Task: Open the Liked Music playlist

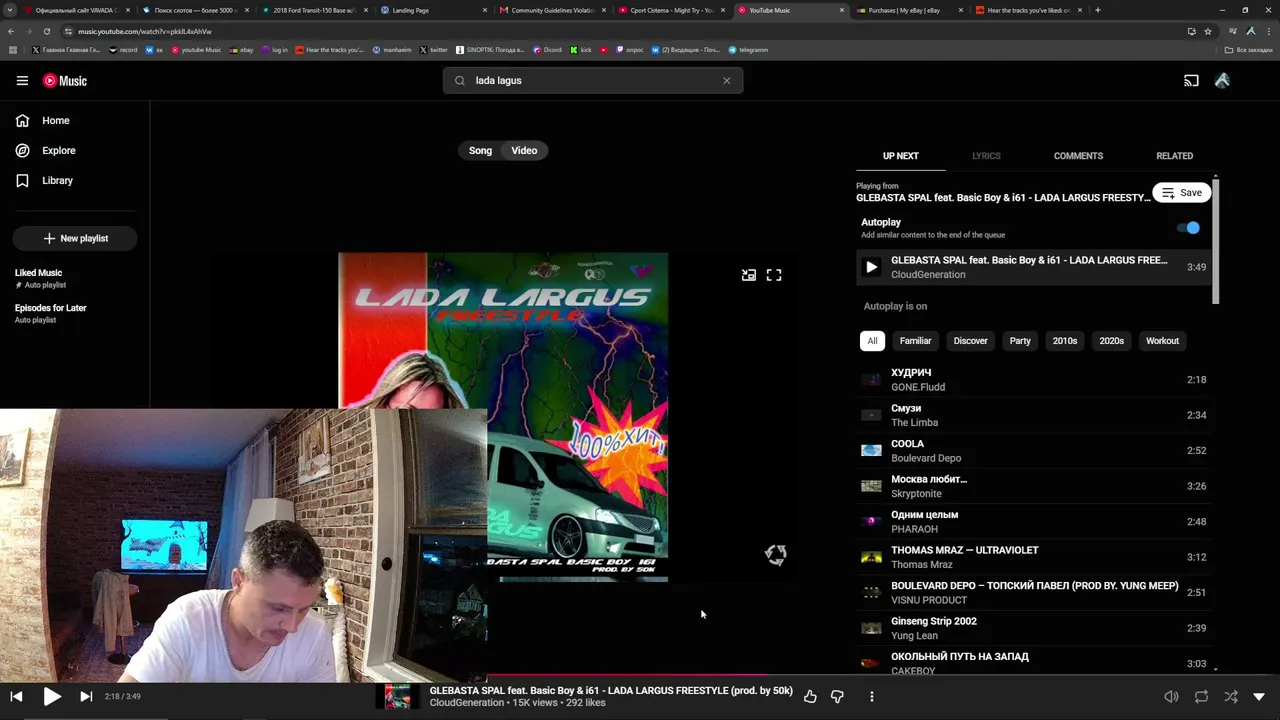Action: pyautogui.click(x=38, y=278)
